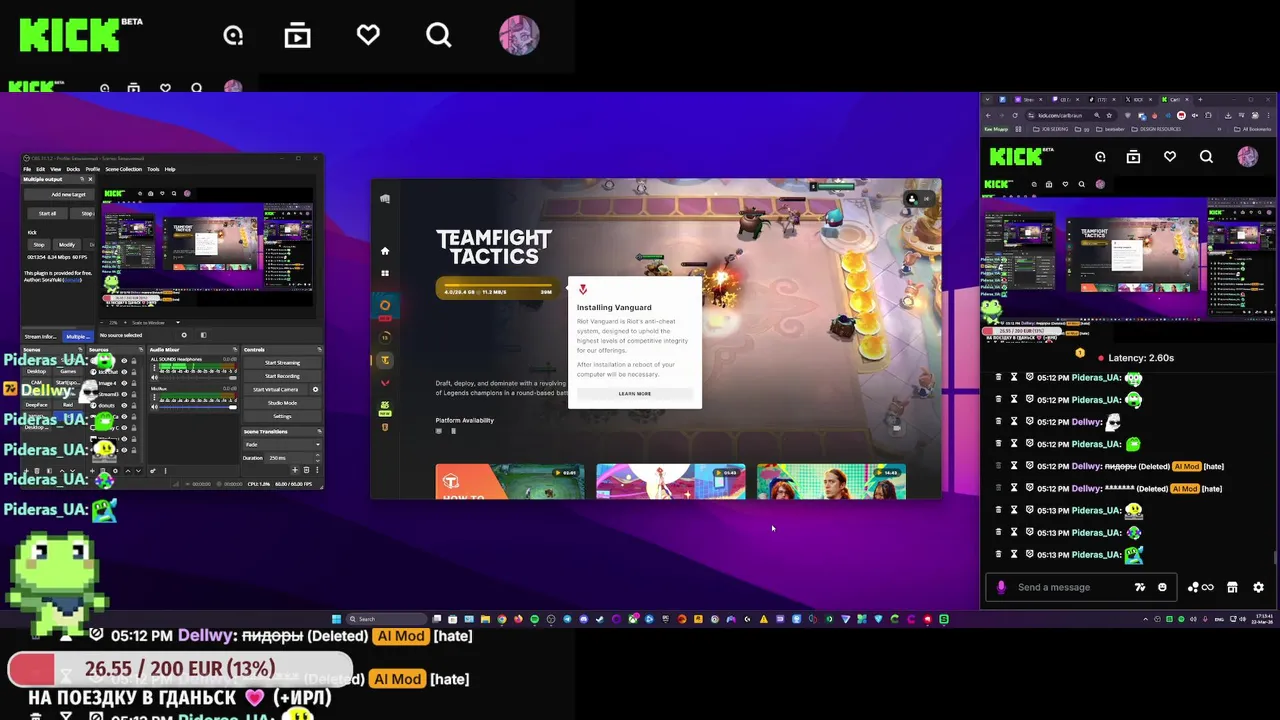The width and height of the screenshot is (1280, 720).
Task: Mute 'ALL SOUNDS Headphones' in OBS Audio Mixer
Action: pyautogui.click(x=155, y=378)
